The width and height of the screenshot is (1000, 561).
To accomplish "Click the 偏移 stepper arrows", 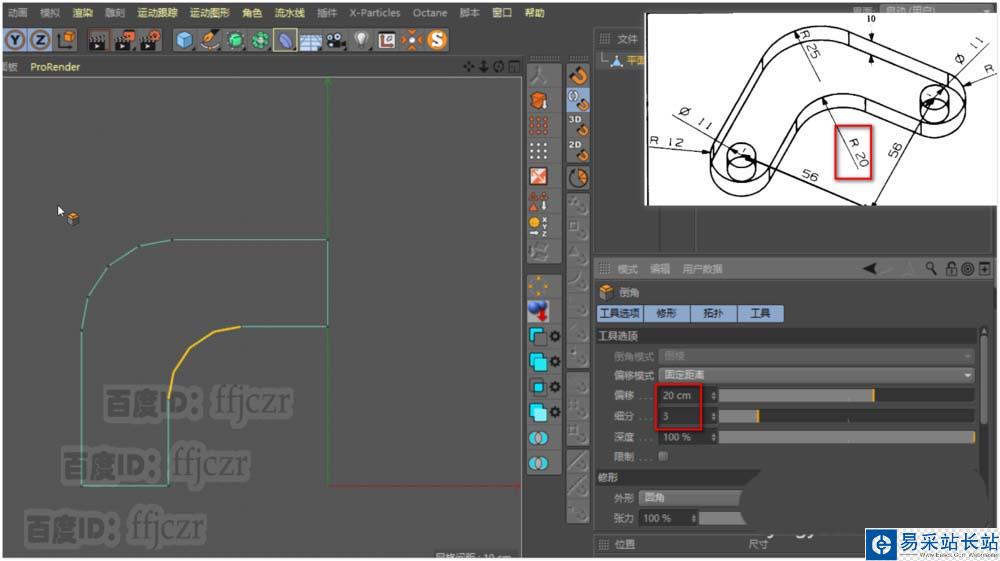I will [714, 396].
